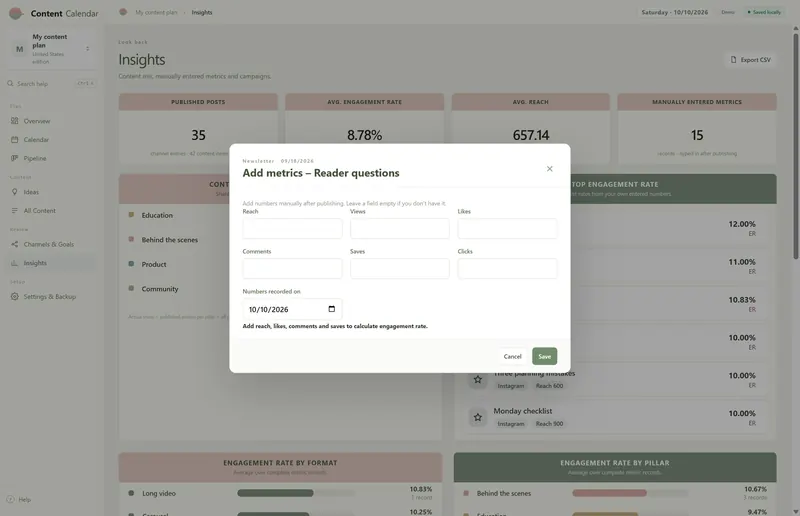
Task: Click the Insights bar chart icon
Action: click(x=14, y=263)
